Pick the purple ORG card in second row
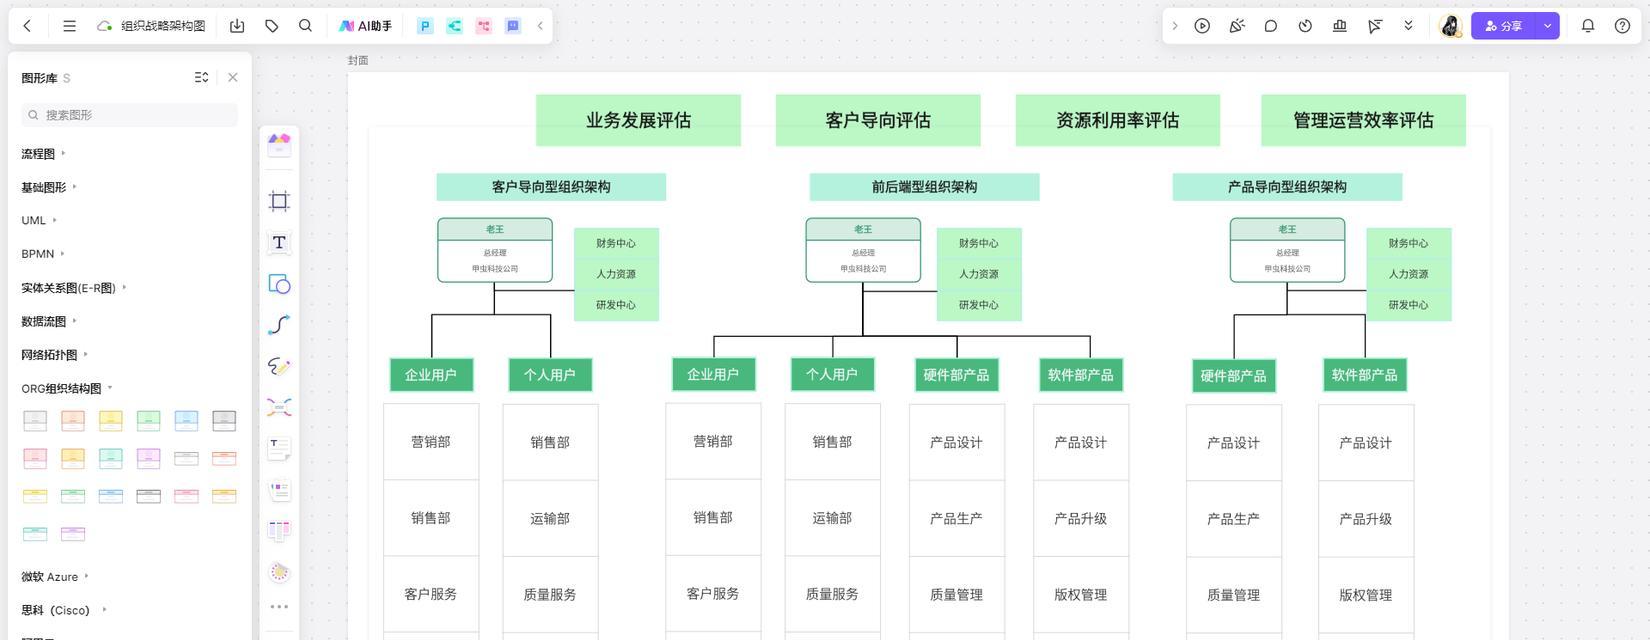1650x640 pixels. (148, 458)
